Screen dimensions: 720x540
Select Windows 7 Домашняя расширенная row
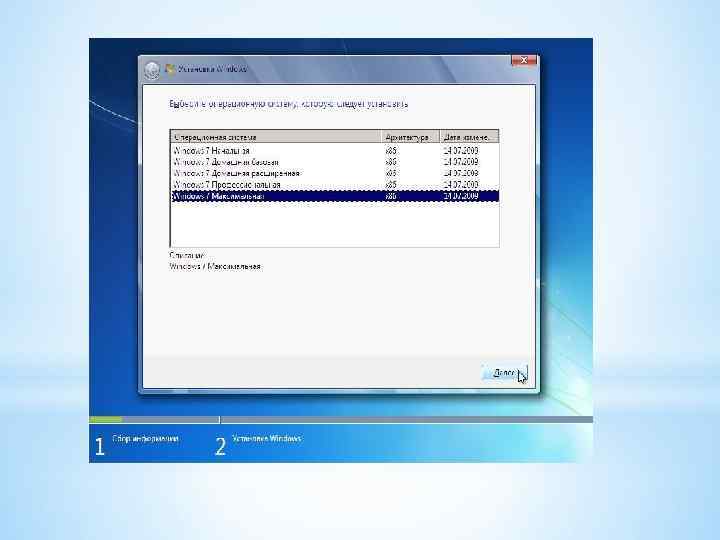[x=335, y=173]
